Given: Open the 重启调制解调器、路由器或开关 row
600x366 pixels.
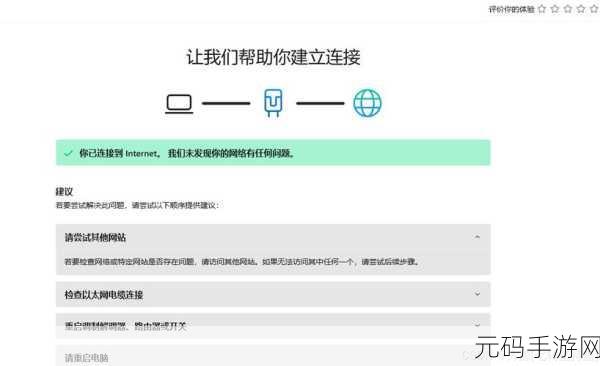Looking at the screenshot, I should pos(273,326).
